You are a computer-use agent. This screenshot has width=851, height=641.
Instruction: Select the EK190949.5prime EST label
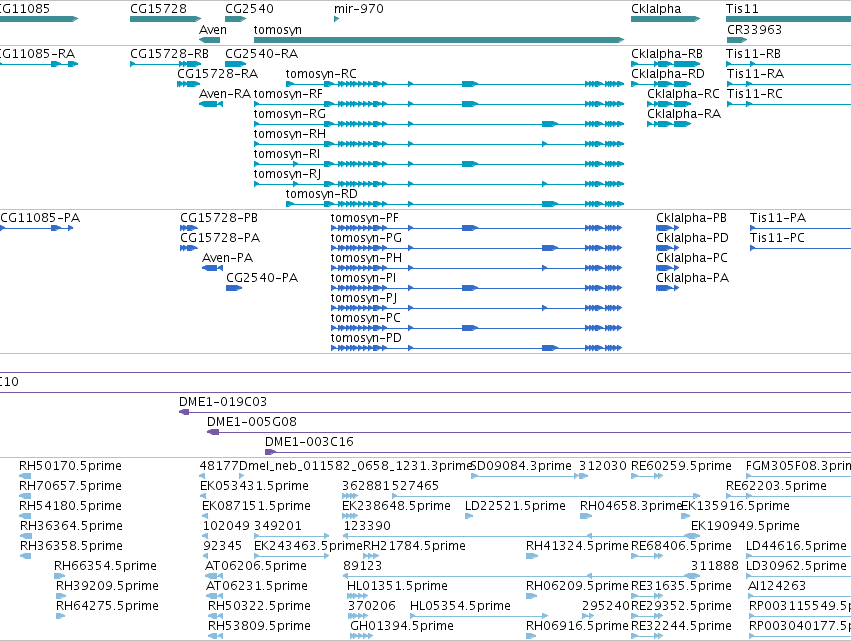click(x=745, y=526)
